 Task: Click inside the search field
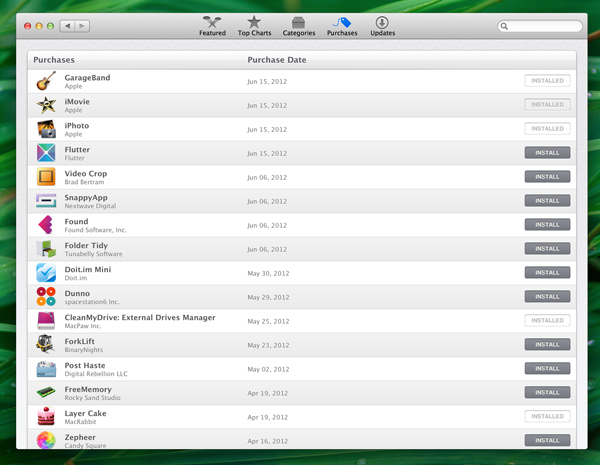click(x=540, y=26)
